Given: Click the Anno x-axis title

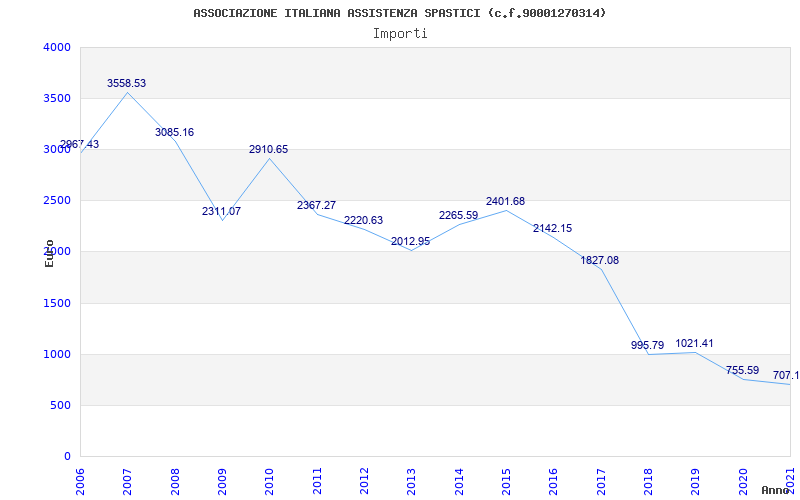Looking at the screenshot, I should [x=777, y=490].
